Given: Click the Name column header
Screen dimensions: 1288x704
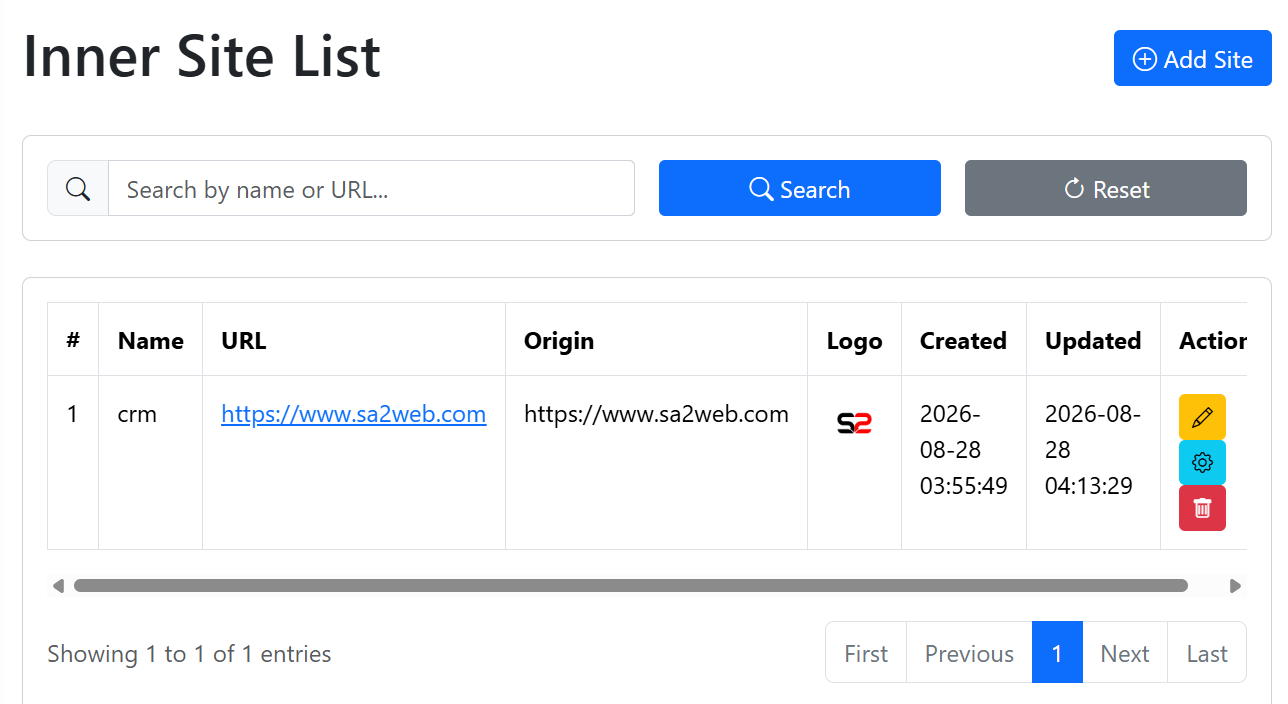Looking at the screenshot, I should pos(150,340).
